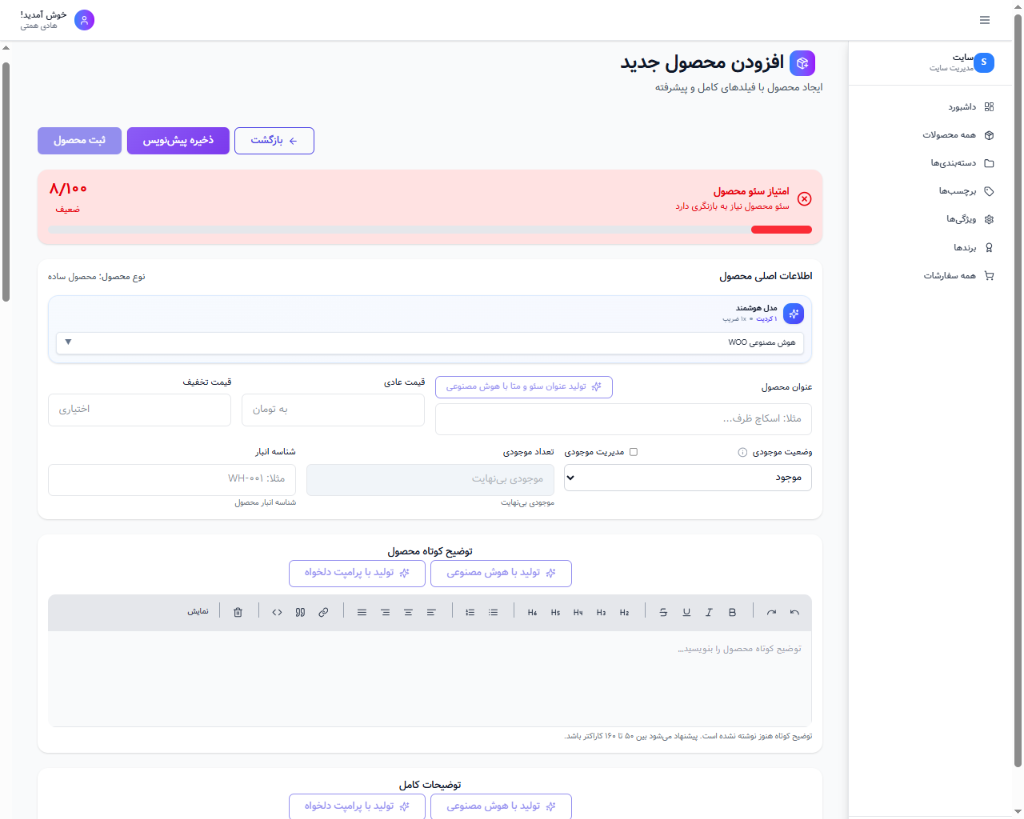Screen dimensions: 1024x819
Task: Apply H6 heading in short description editor
Action: 532,612
